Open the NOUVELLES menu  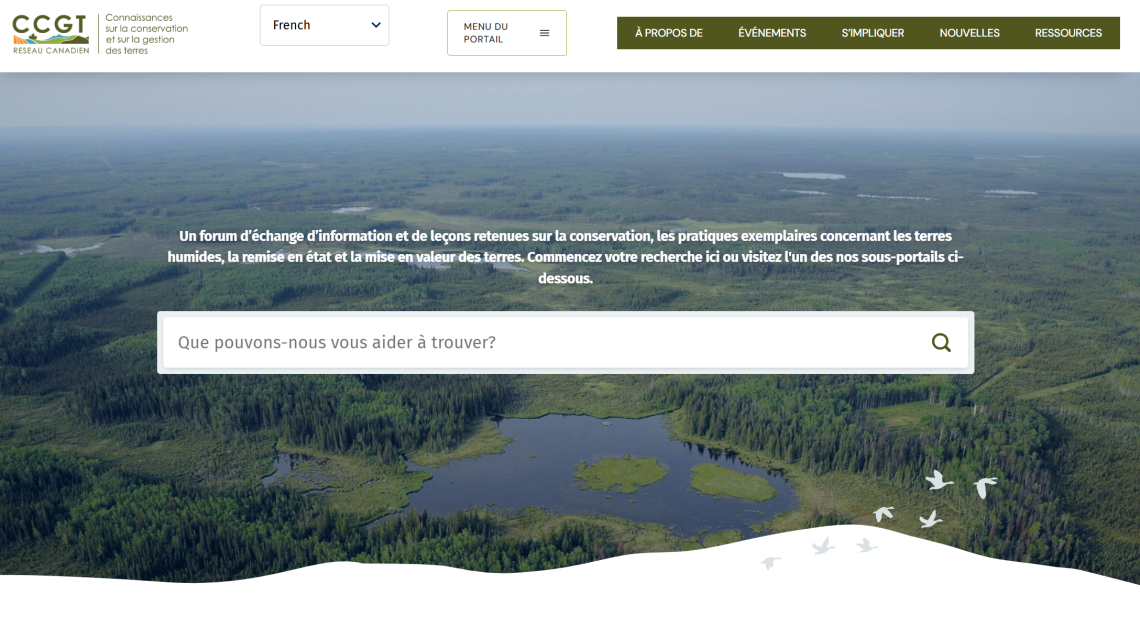pyautogui.click(x=969, y=32)
